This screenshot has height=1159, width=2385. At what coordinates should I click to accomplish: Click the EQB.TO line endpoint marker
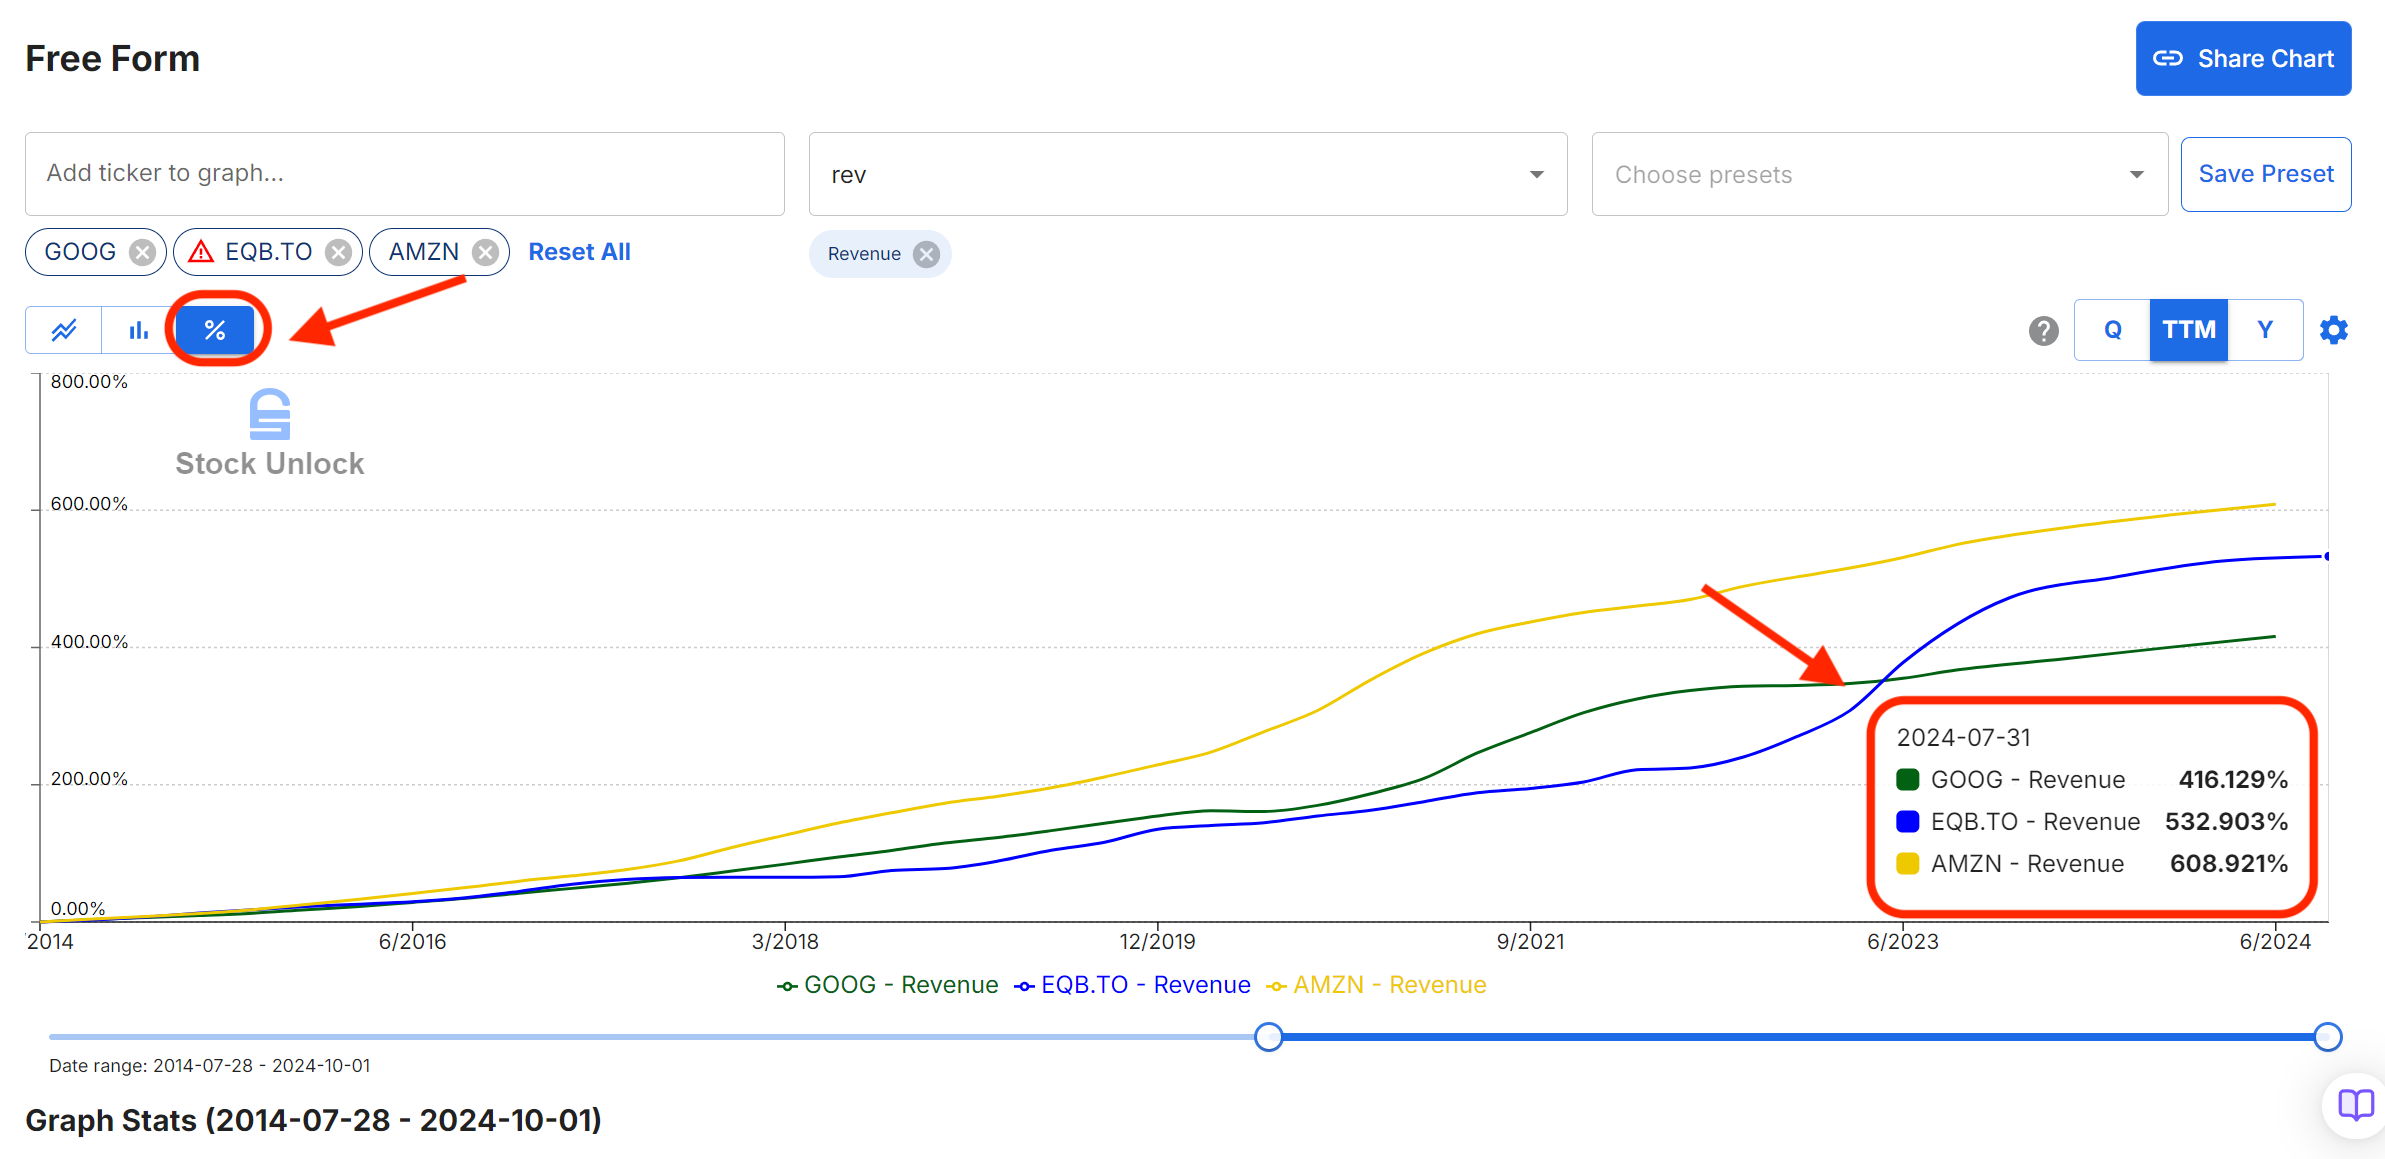[x=2327, y=556]
